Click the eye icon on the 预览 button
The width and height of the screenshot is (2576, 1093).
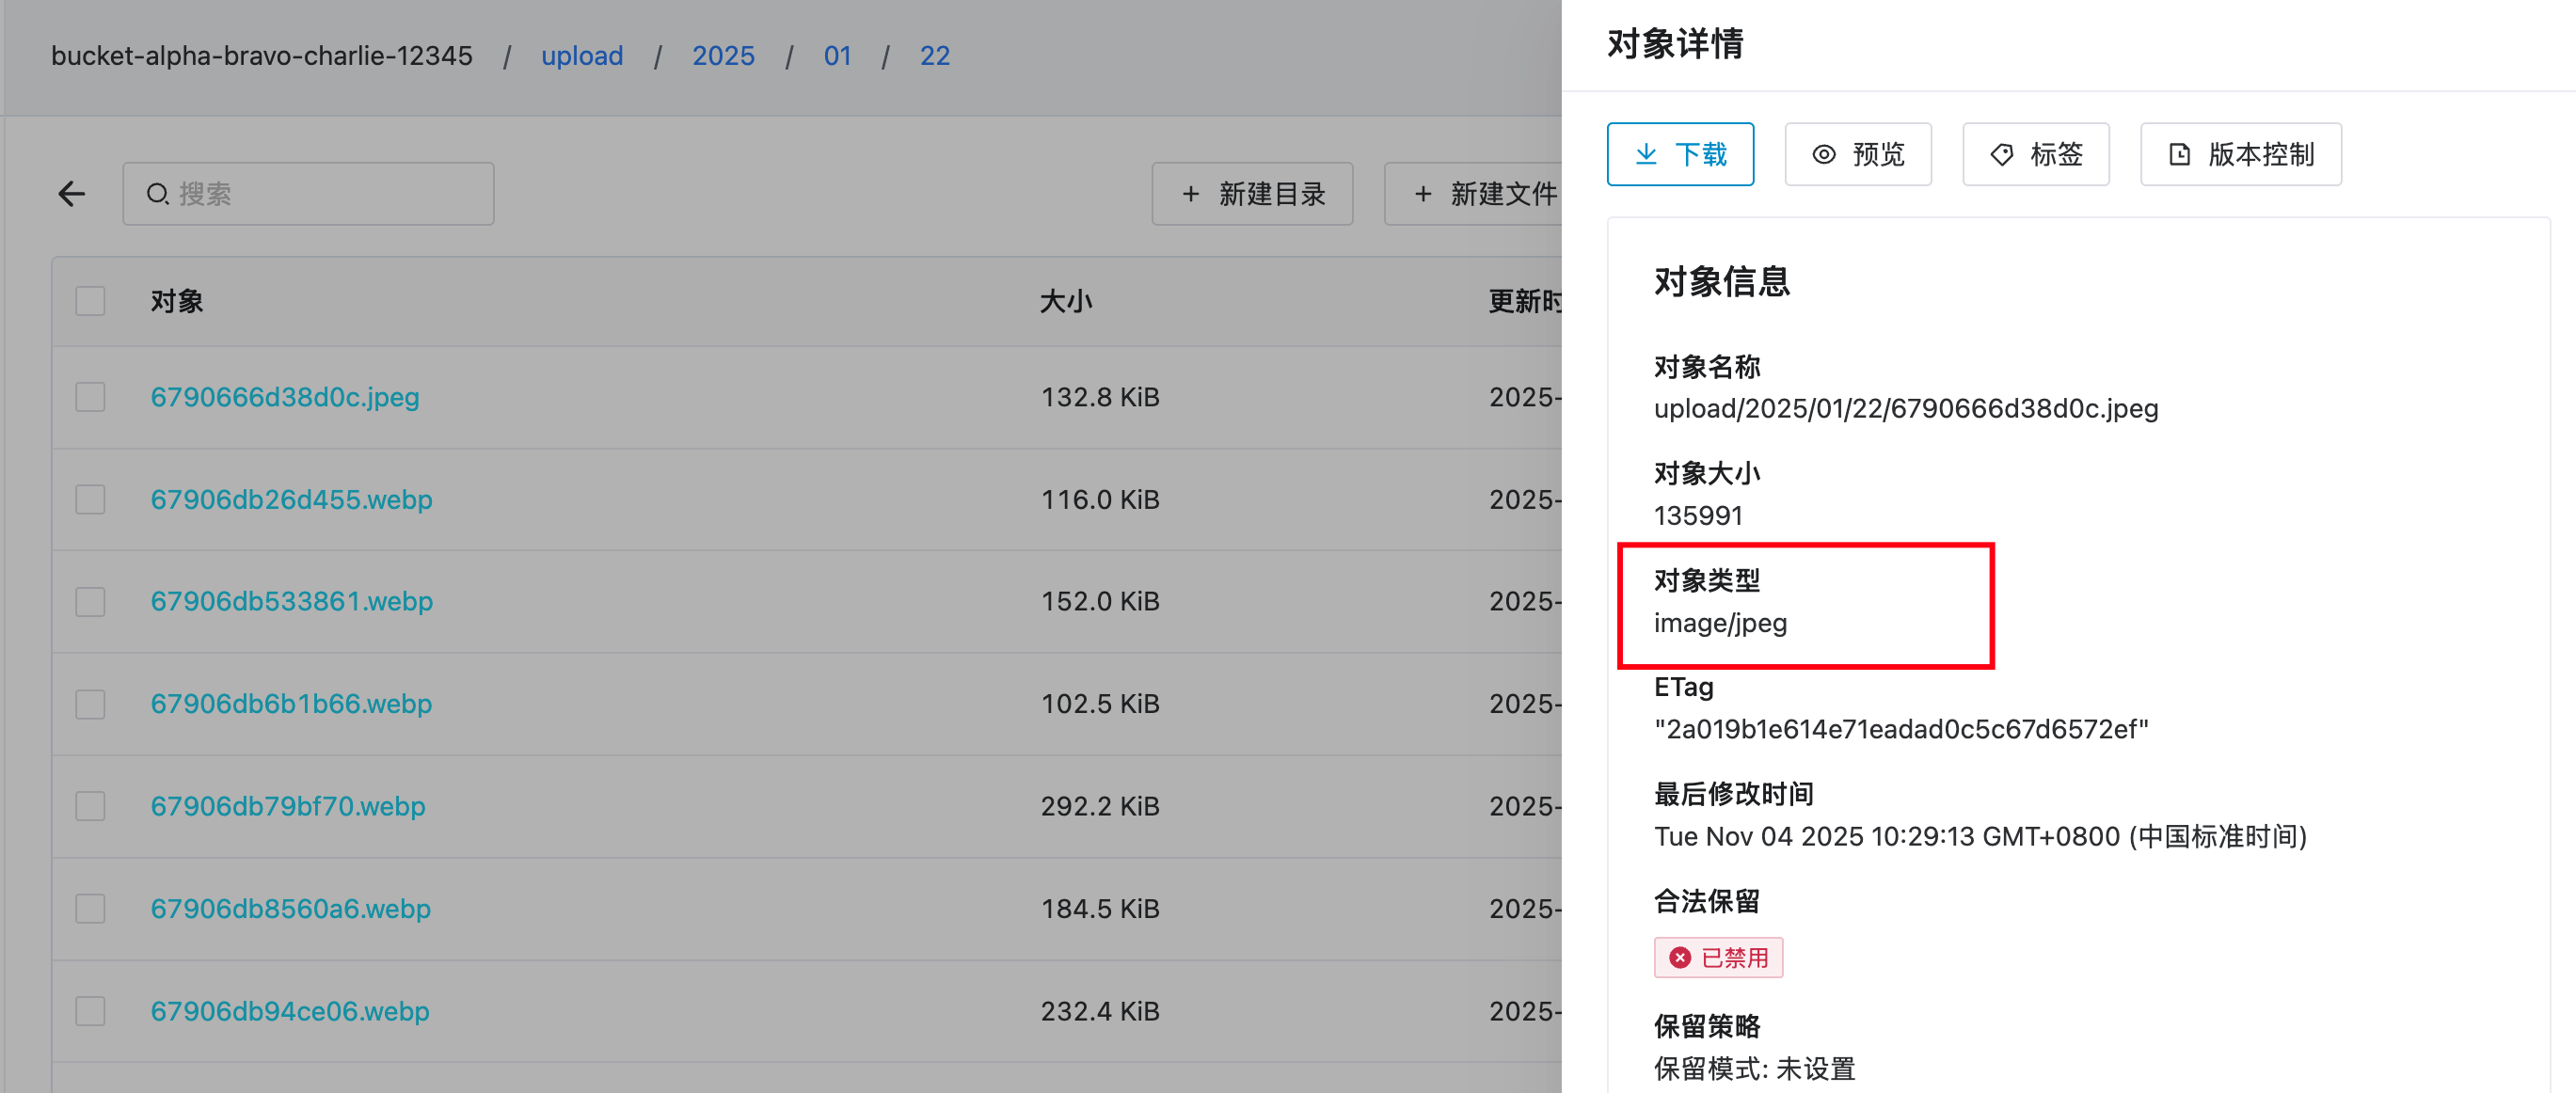1825,154
